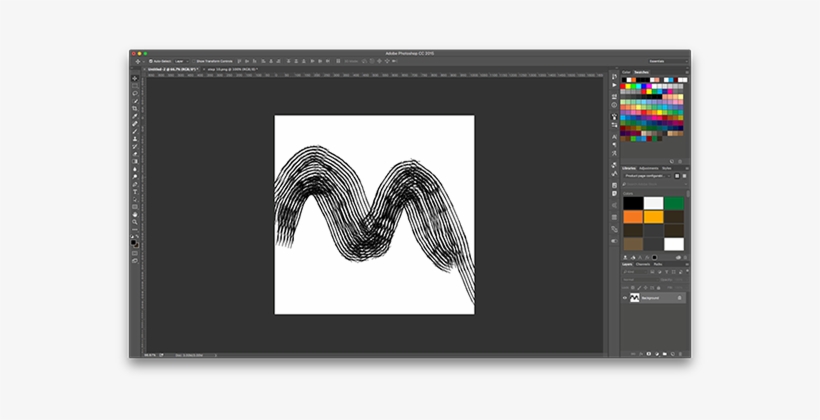Screen dimensions: 820x420
Task: Open the layer filter Kind dropdown
Action: pos(635,272)
